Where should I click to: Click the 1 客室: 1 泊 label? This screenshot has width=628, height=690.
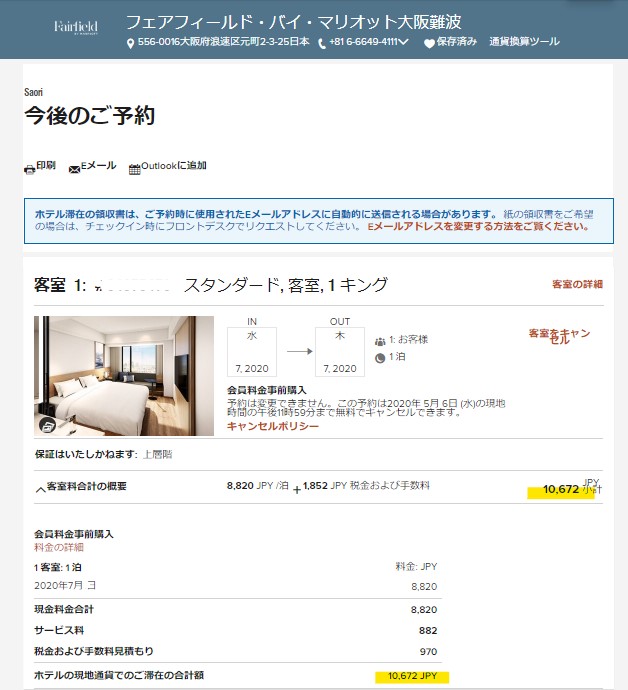click(x=58, y=567)
